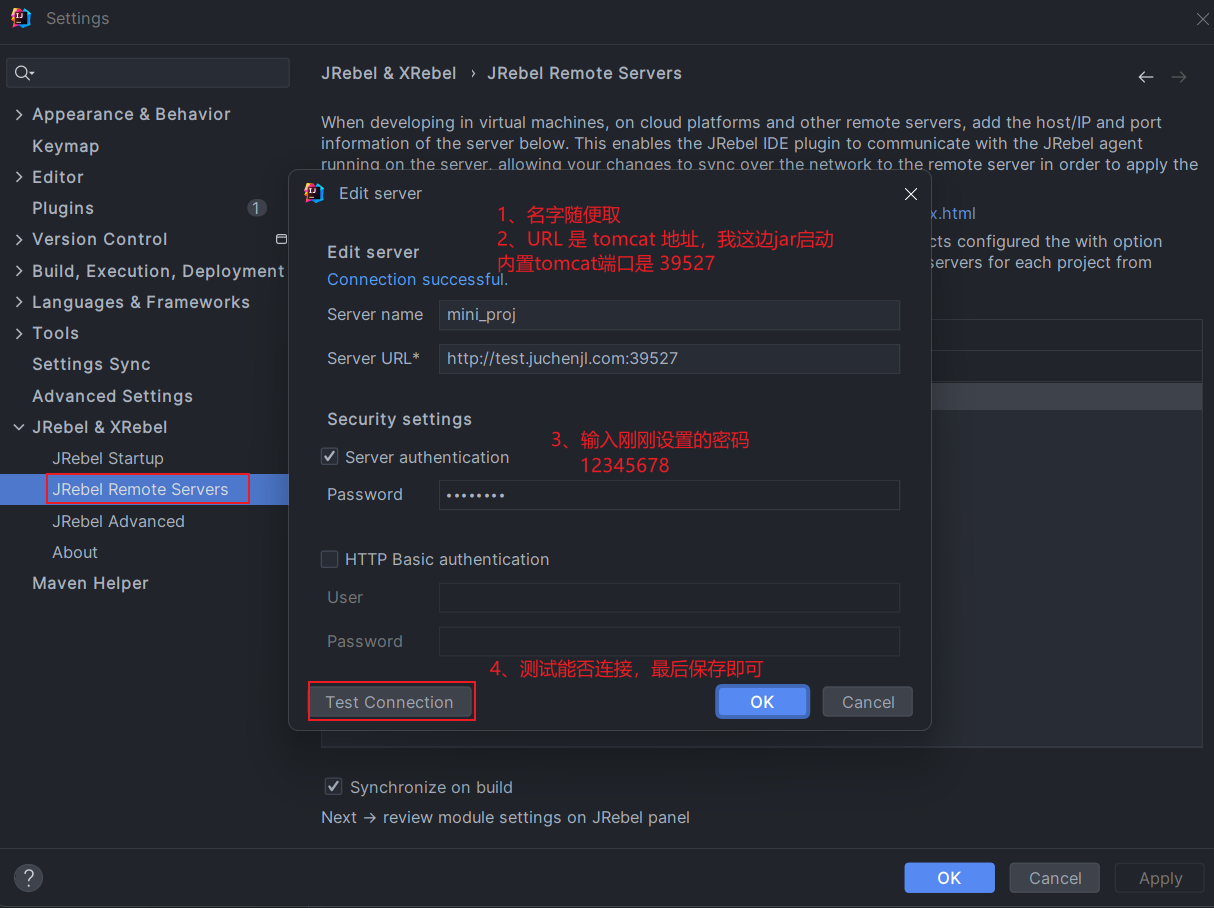Enable HTTP Basic authentication checkbox
The width and height of the screenshot is (1214, 908).
(x=329, y=559)
